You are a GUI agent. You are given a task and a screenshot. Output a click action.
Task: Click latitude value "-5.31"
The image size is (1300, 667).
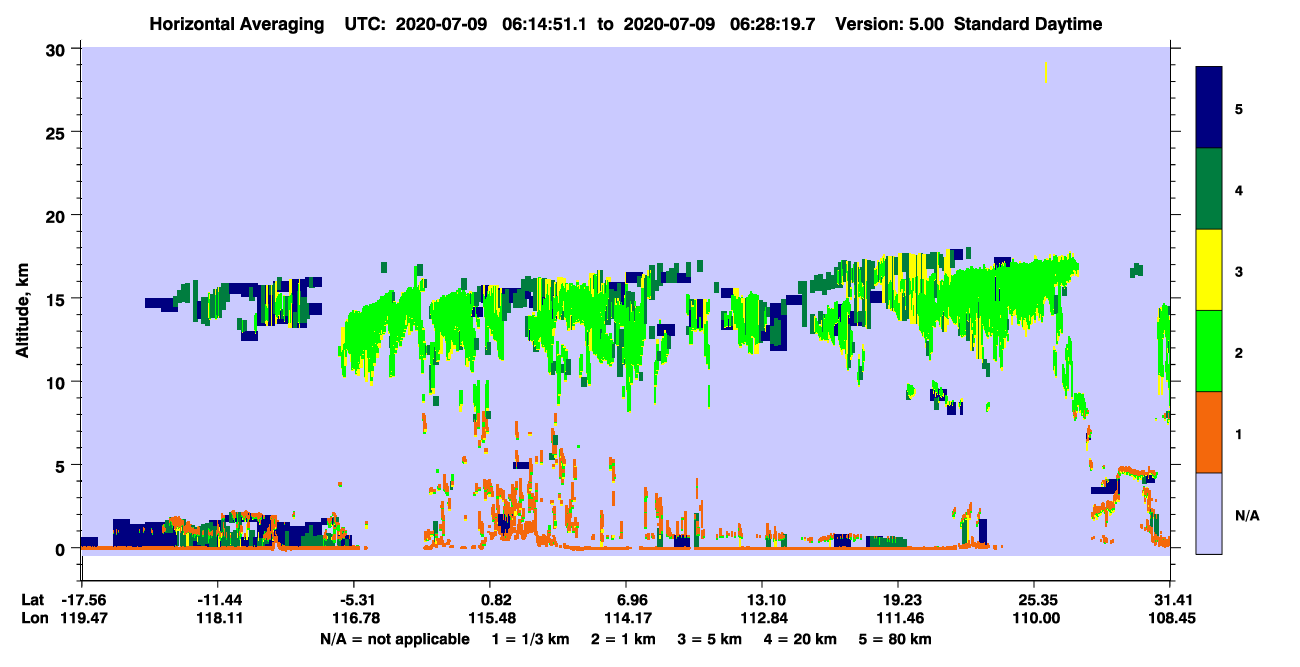coord(356,600)
